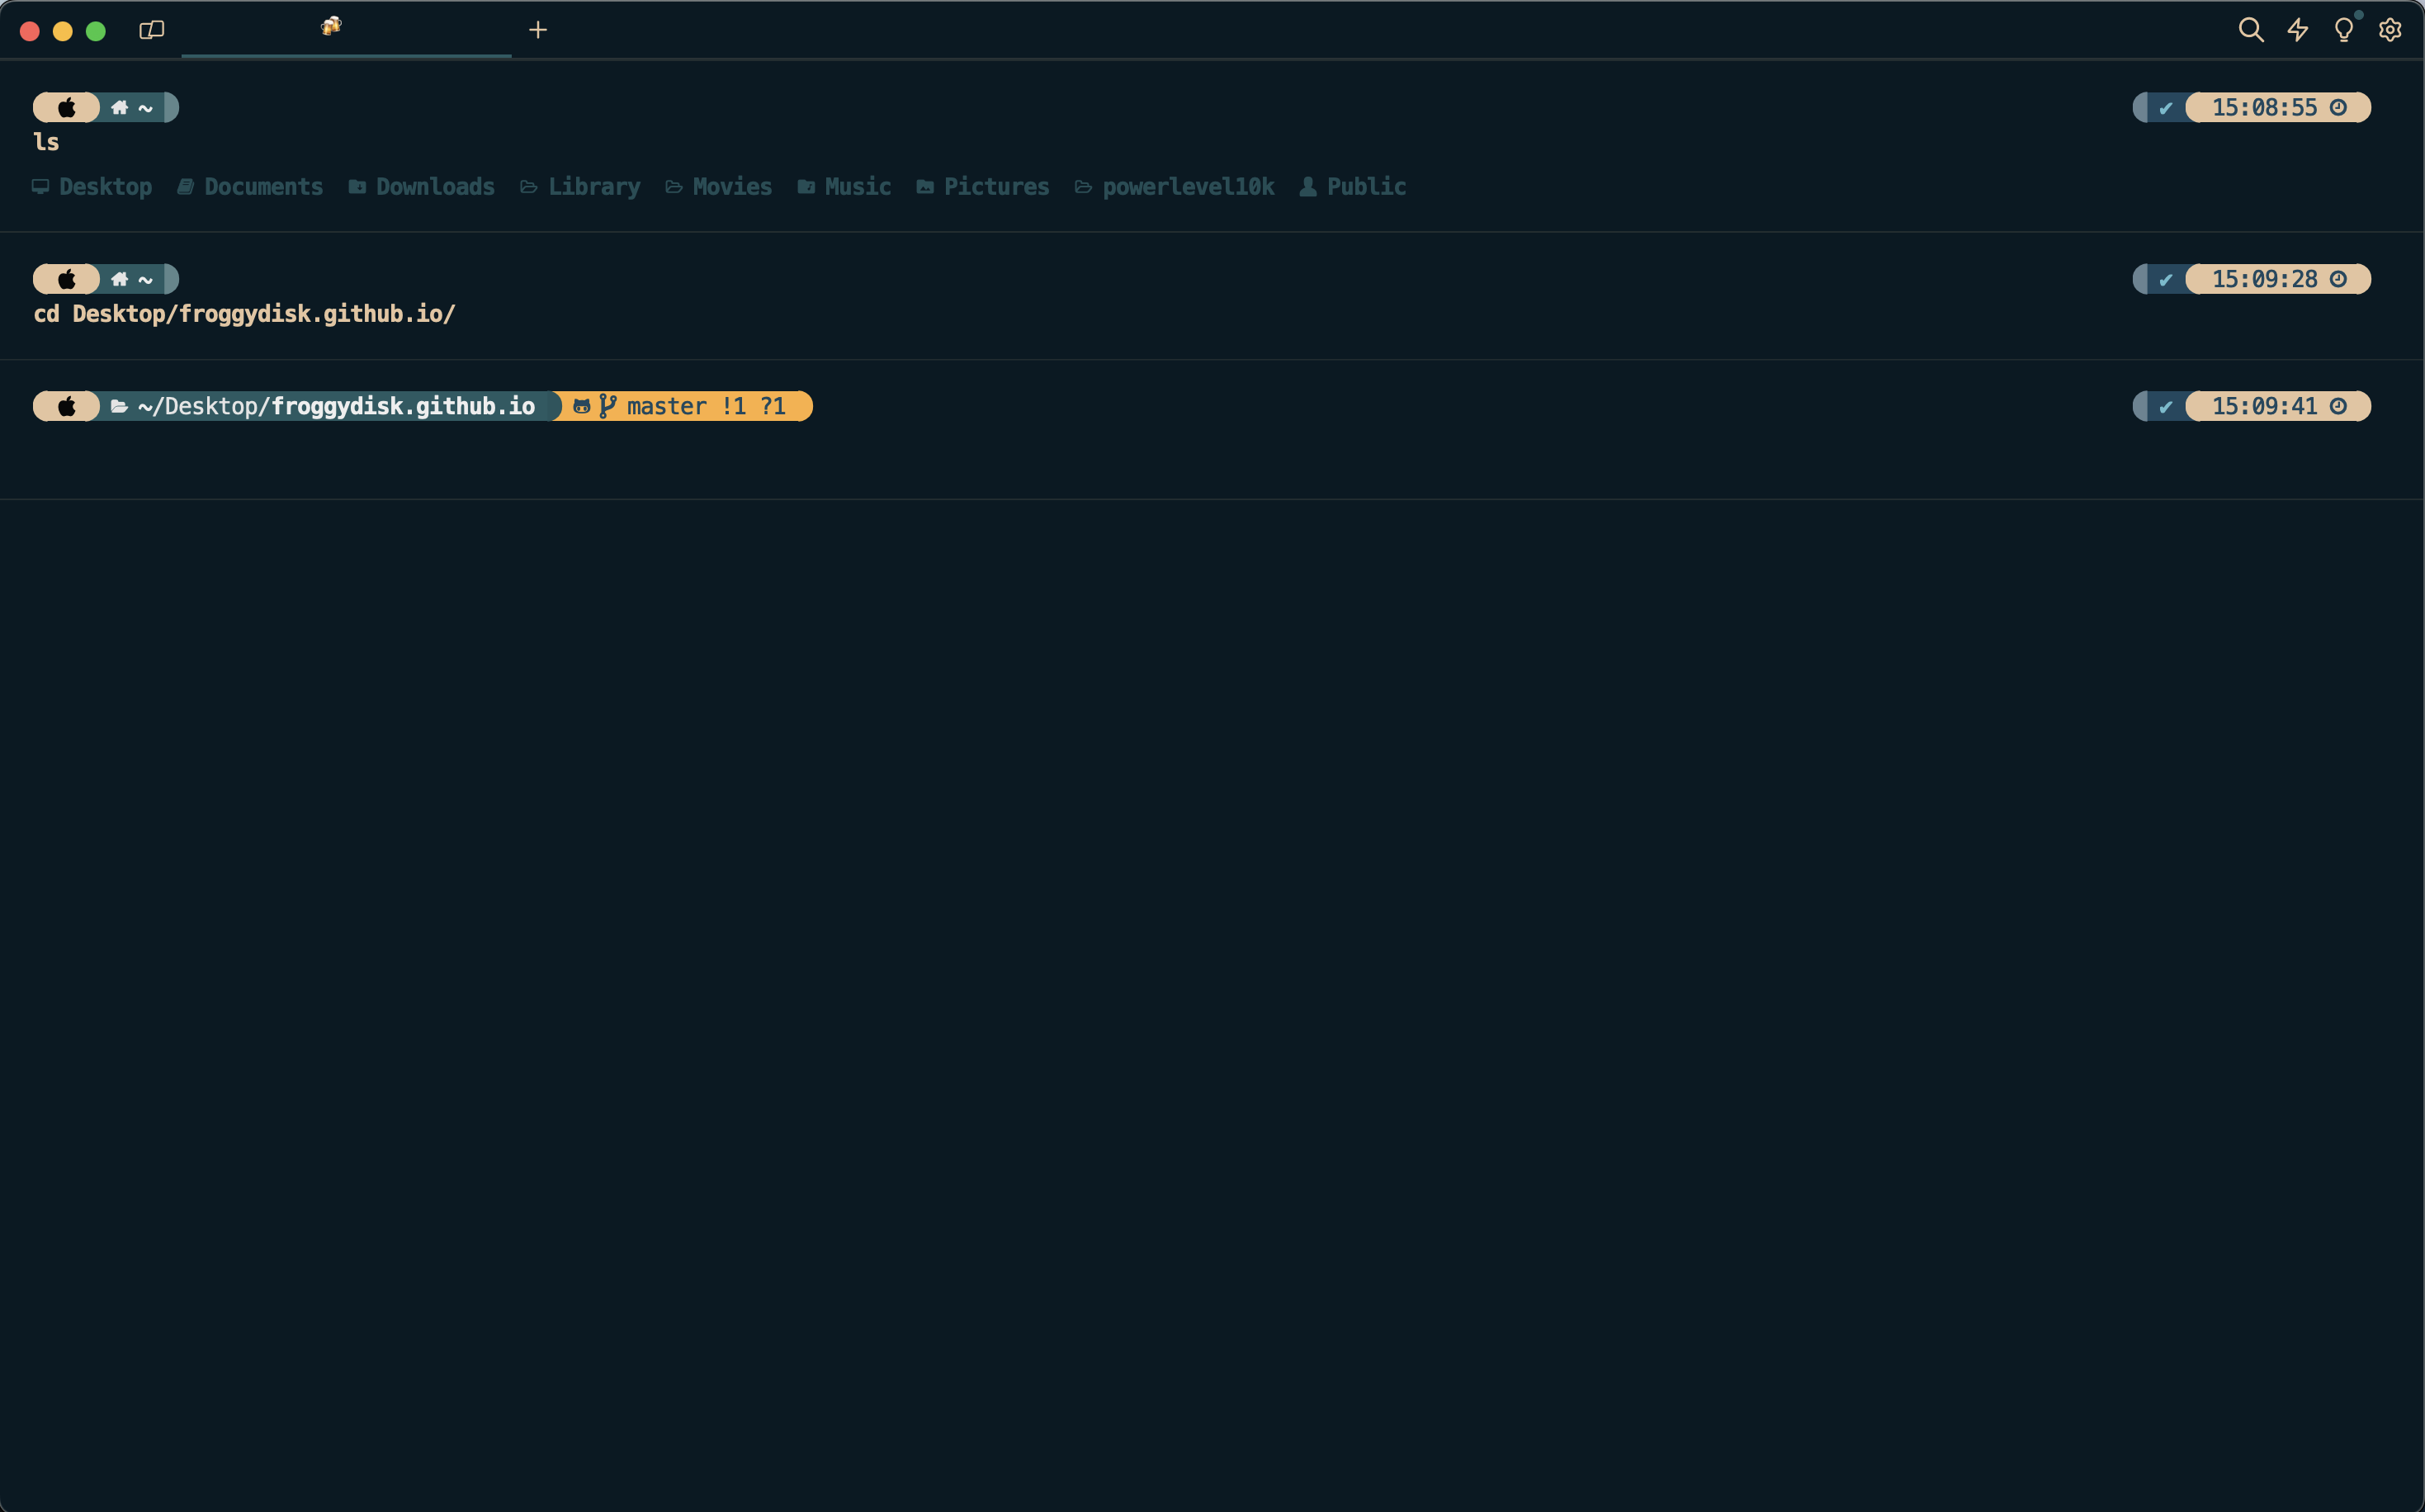Click the clock icon beside 15:09:41
Viewport: 2425px width, 1512px height.
pos(2338,406)
